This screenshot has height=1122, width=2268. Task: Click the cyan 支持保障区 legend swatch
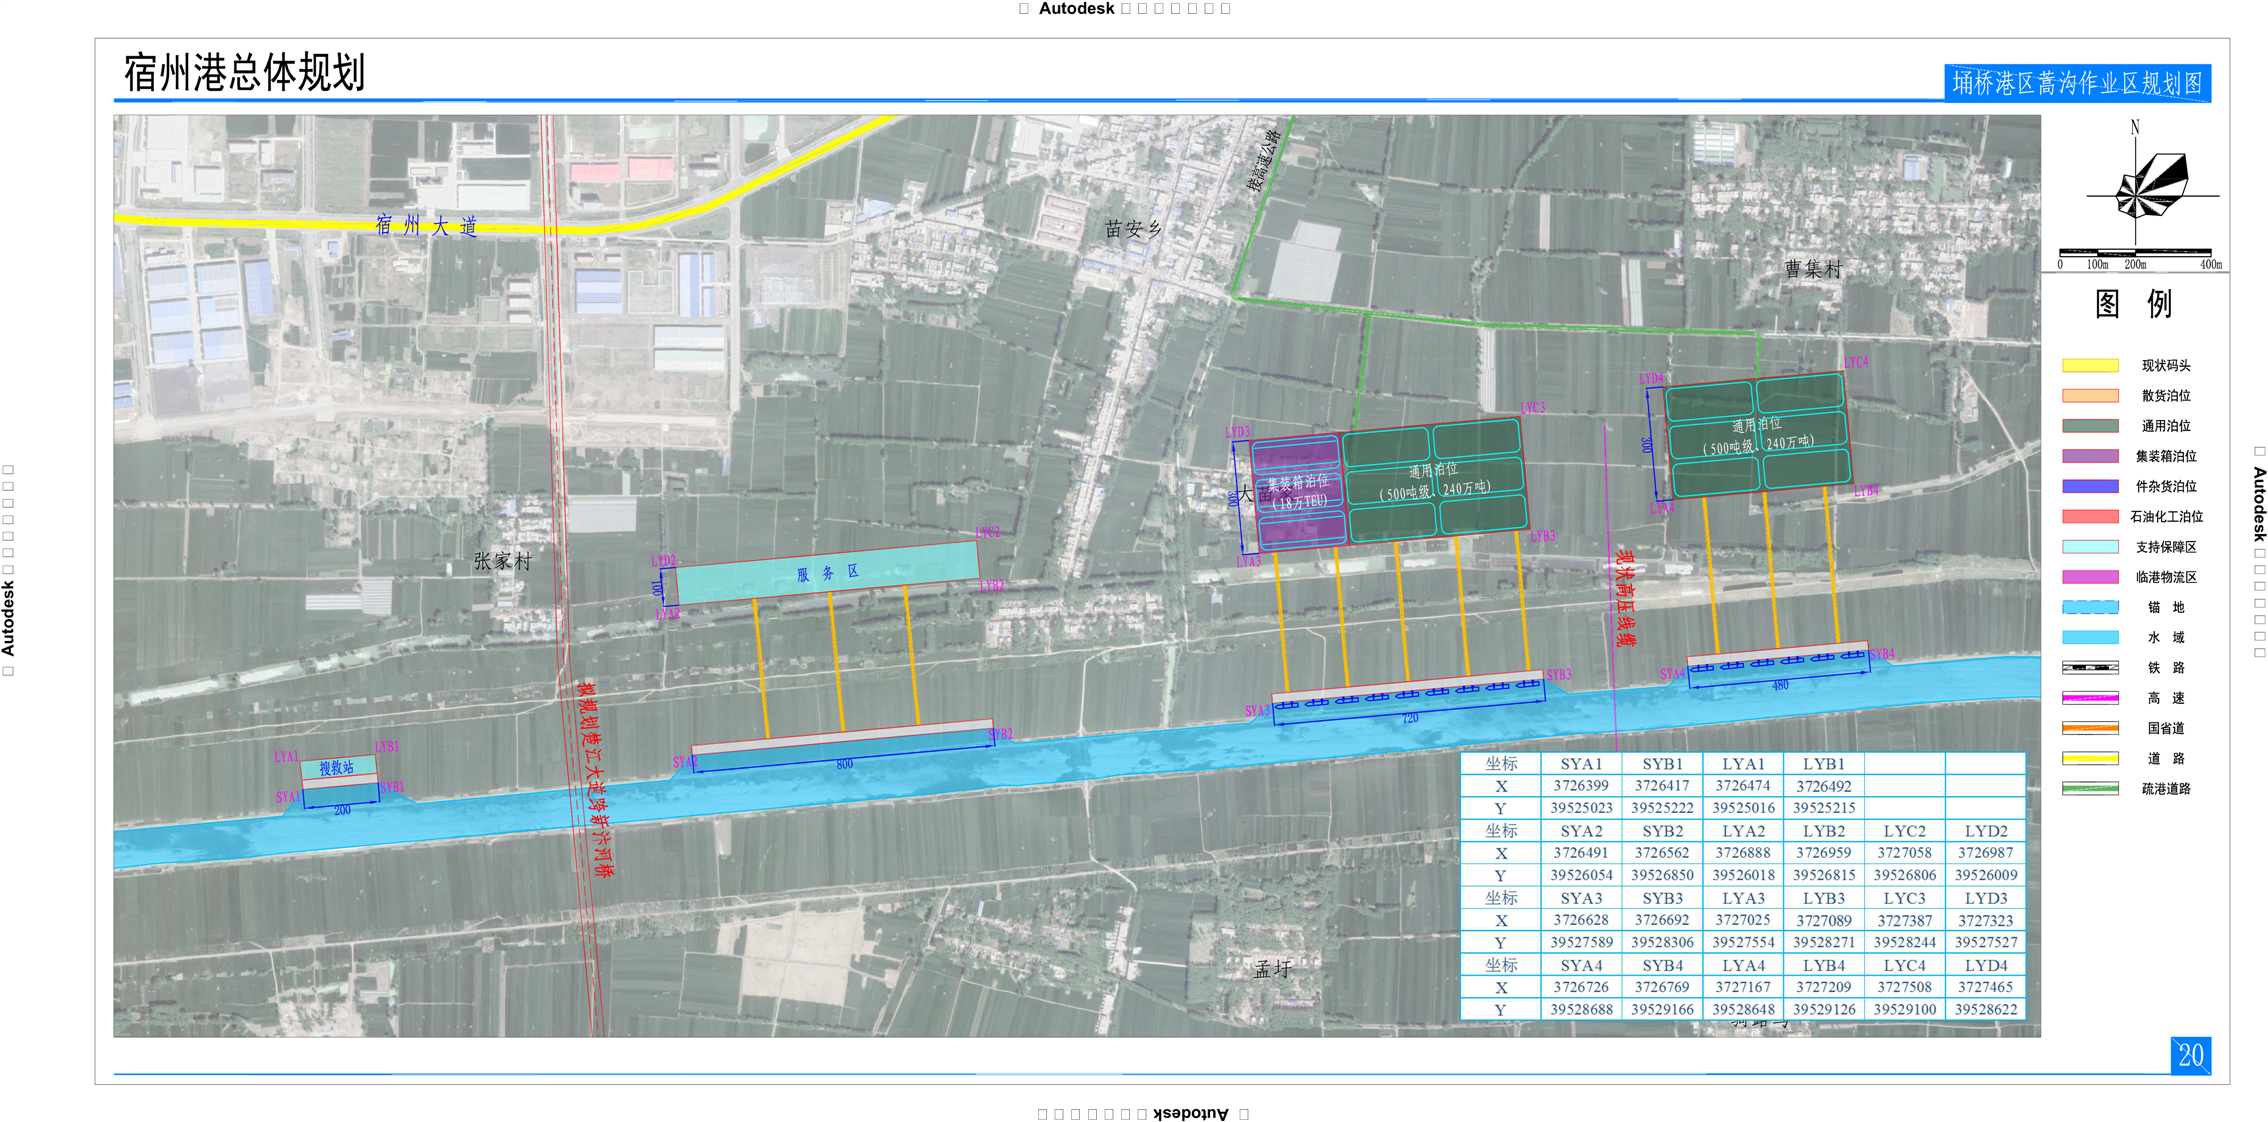[2090, 547]
